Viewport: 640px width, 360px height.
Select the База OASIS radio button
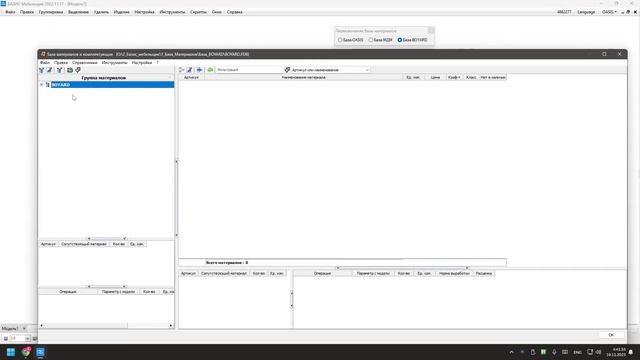[x=340, y=40]
